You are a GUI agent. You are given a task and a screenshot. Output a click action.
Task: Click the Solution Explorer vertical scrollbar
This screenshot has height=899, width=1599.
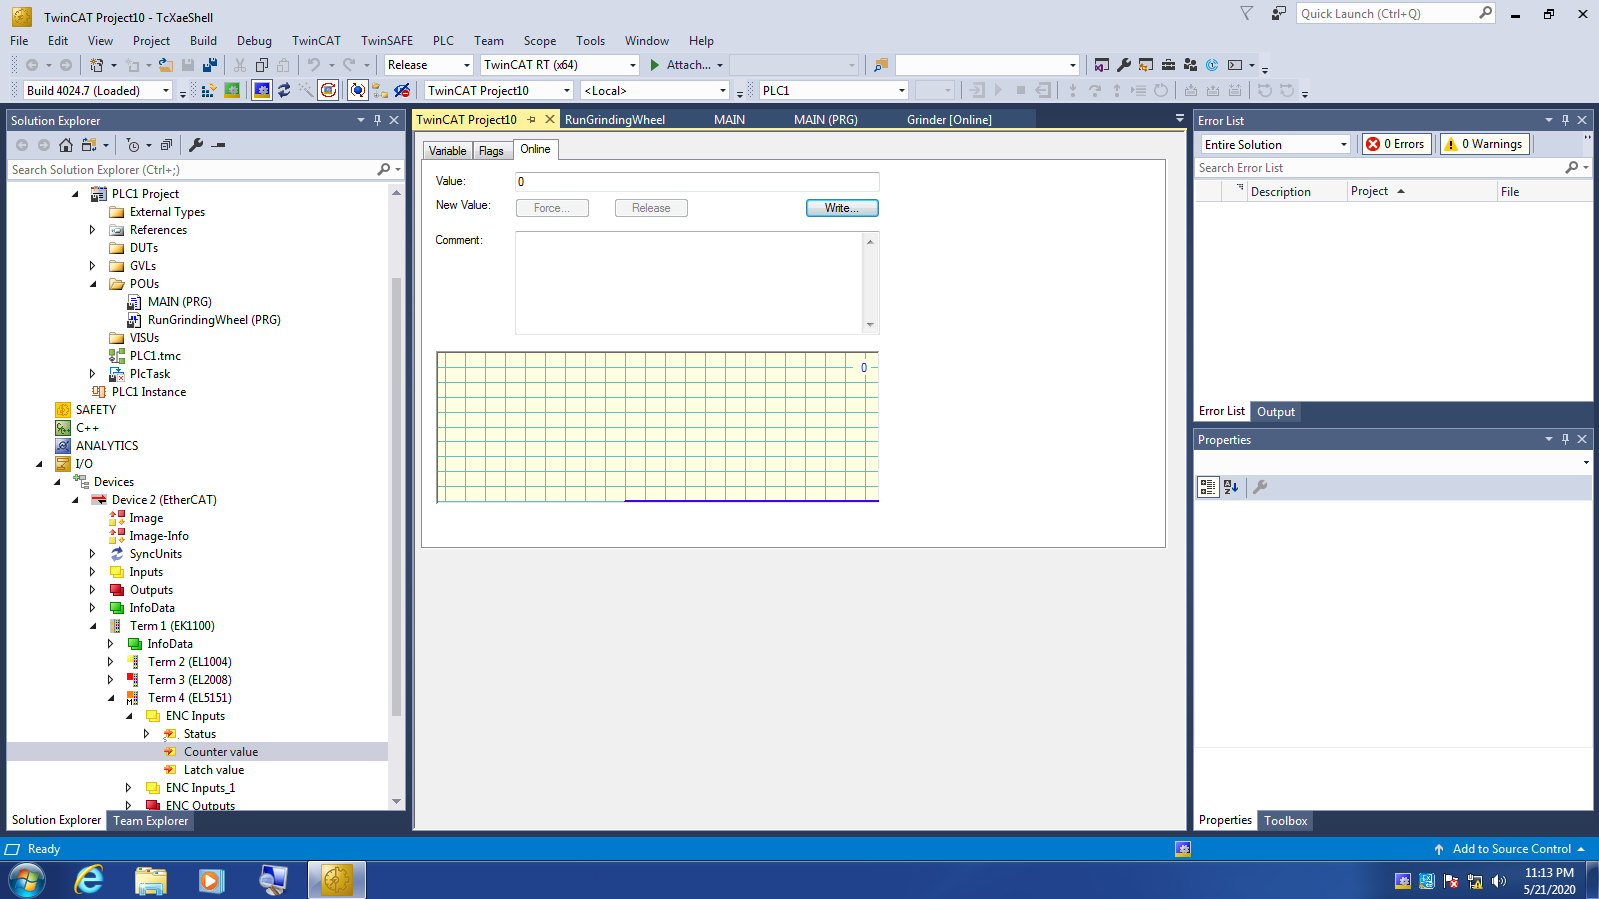(397, 496)
